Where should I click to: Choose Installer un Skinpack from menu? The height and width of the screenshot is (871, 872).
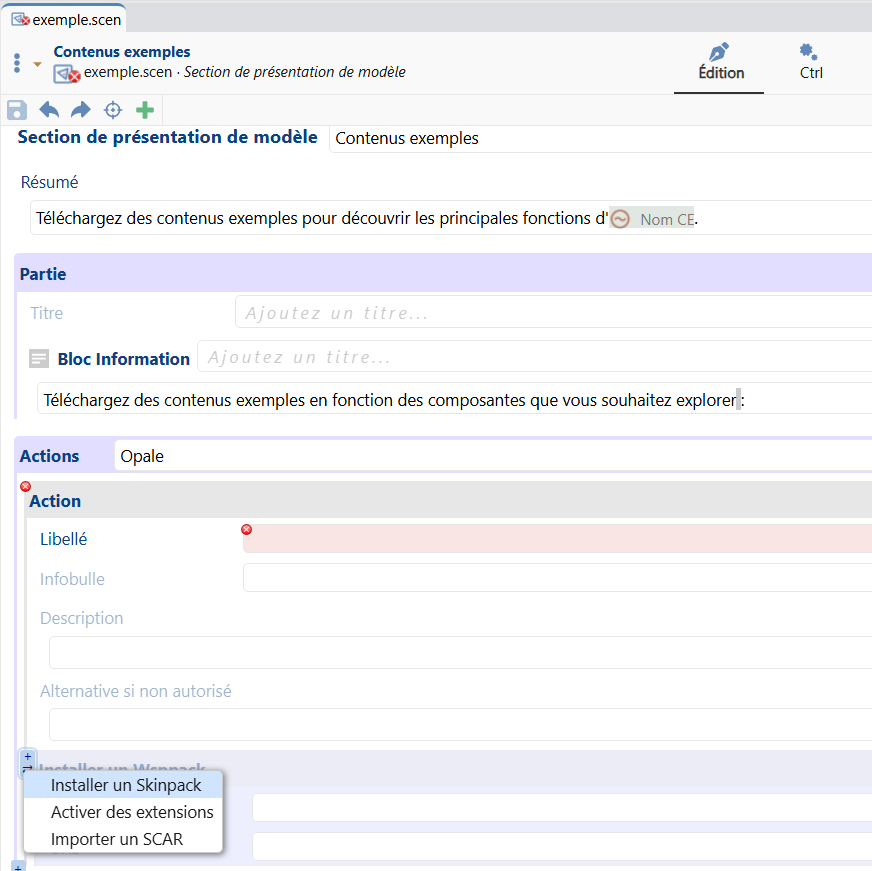tap(123, 785)
